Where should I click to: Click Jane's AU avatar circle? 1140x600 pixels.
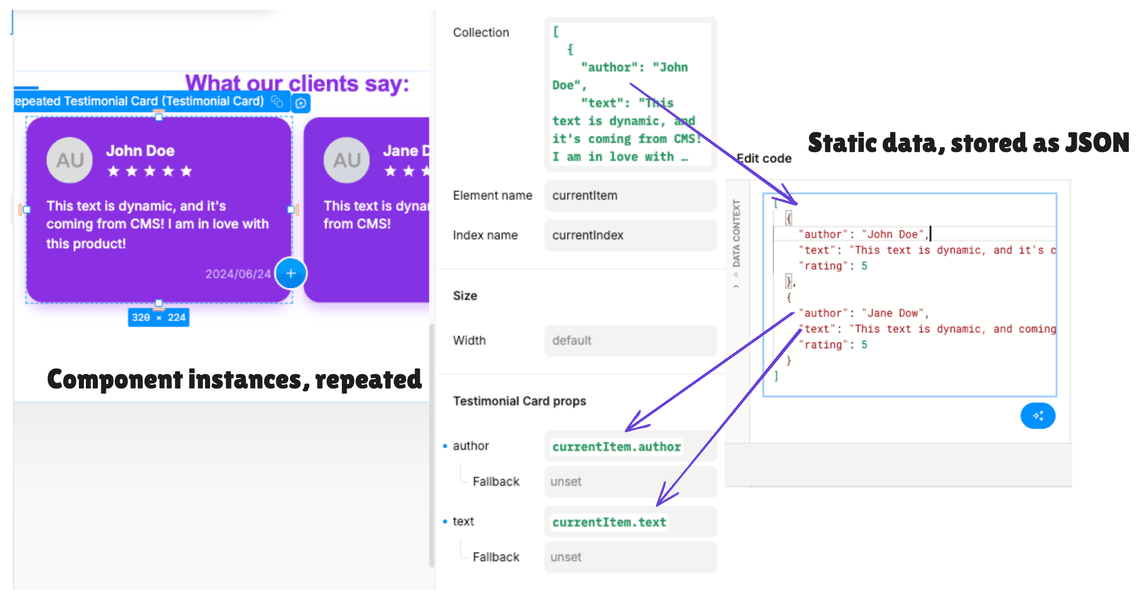(x=347, y=160)
